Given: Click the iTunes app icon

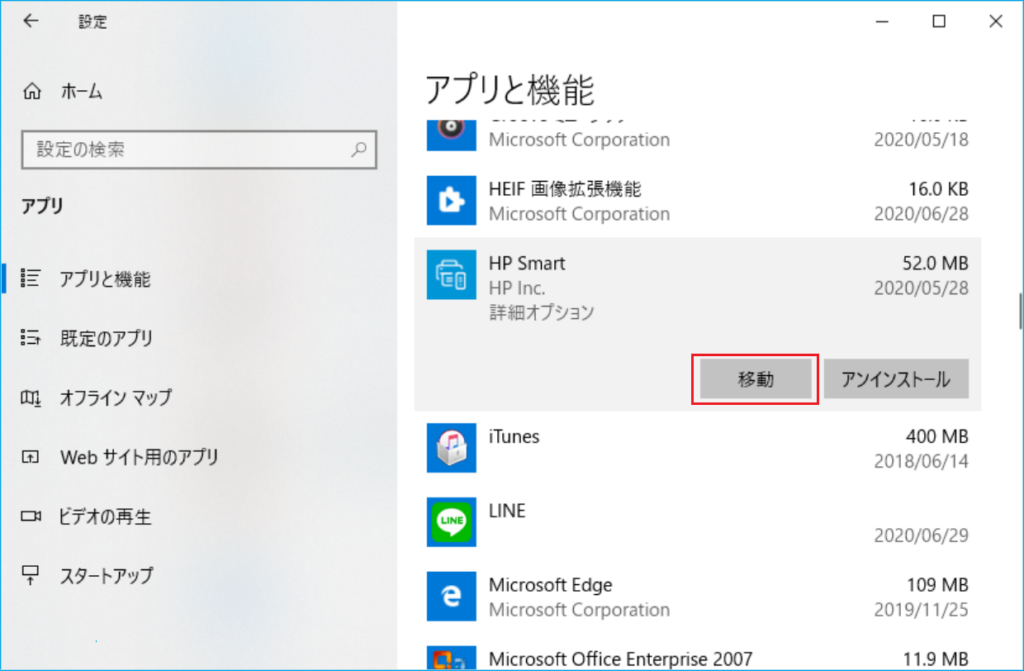Looking at the screenshot, I should click(451, 448).
